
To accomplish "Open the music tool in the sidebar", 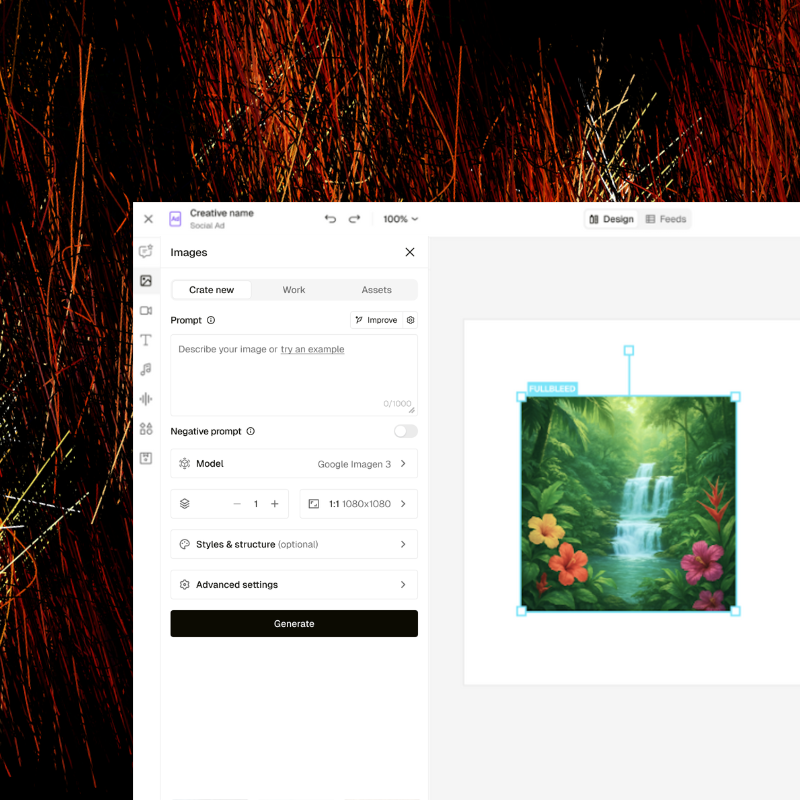I will coord(146,368).
